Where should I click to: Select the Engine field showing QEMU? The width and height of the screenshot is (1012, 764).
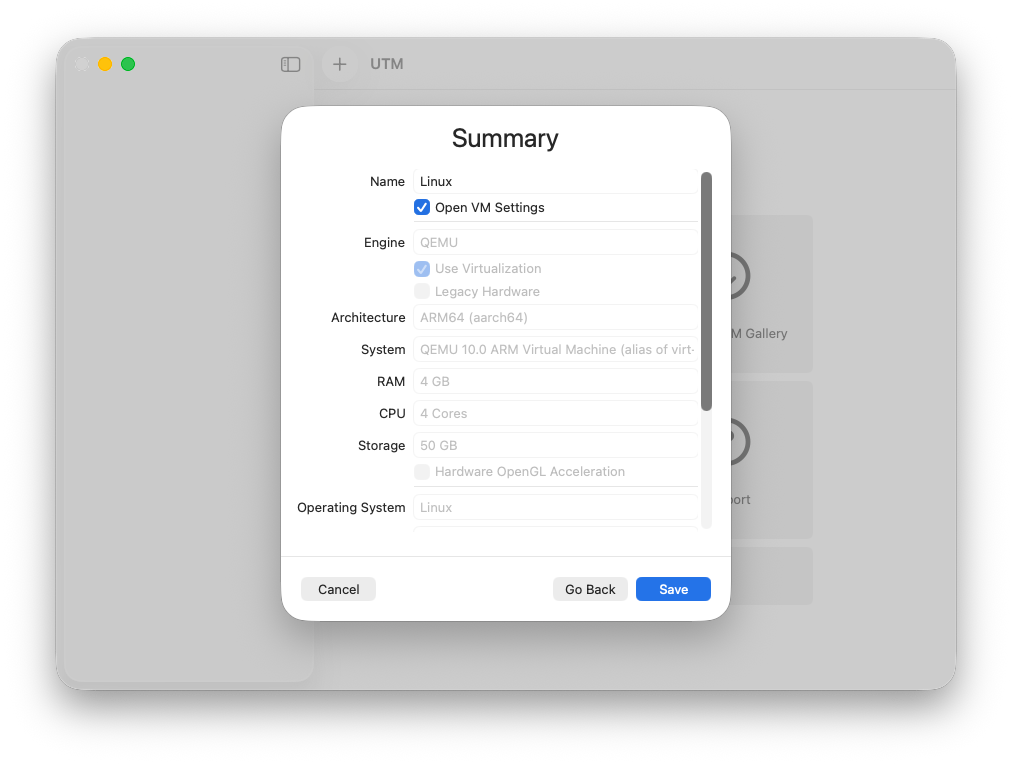(555, 242)
